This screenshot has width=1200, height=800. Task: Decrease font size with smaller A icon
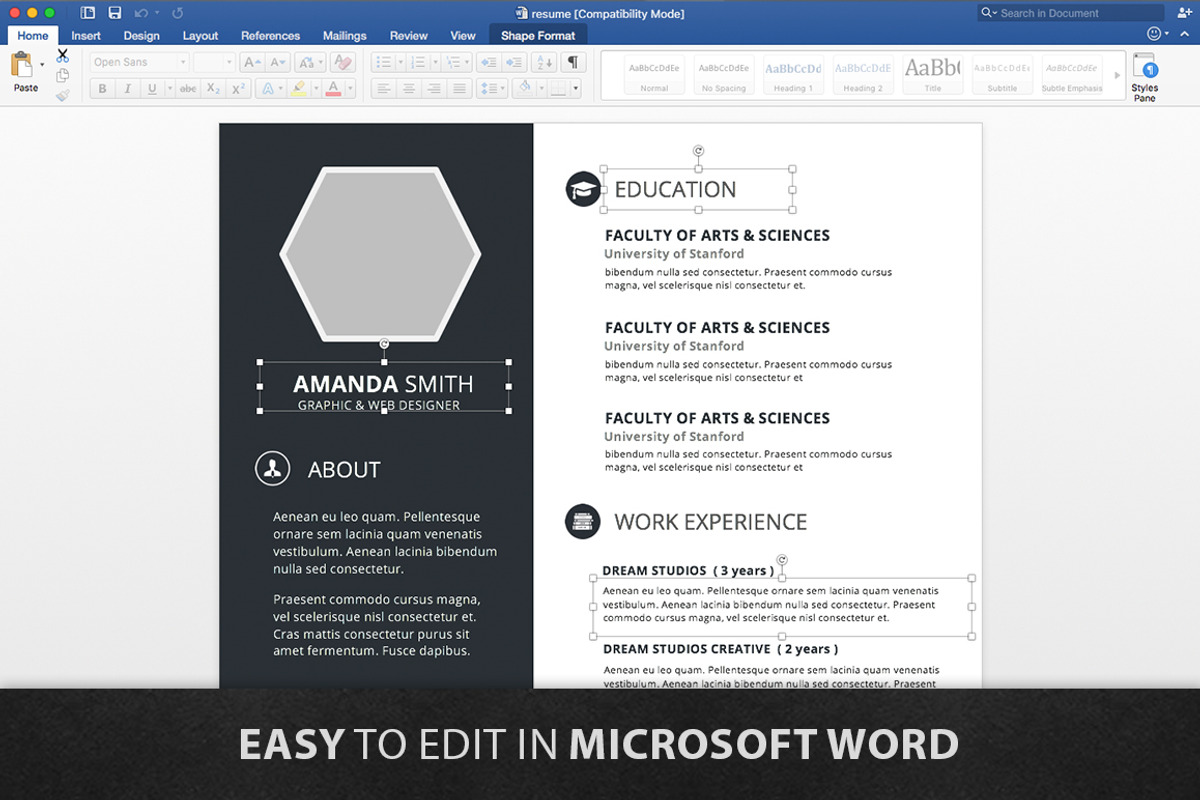(x=277, y=62)
